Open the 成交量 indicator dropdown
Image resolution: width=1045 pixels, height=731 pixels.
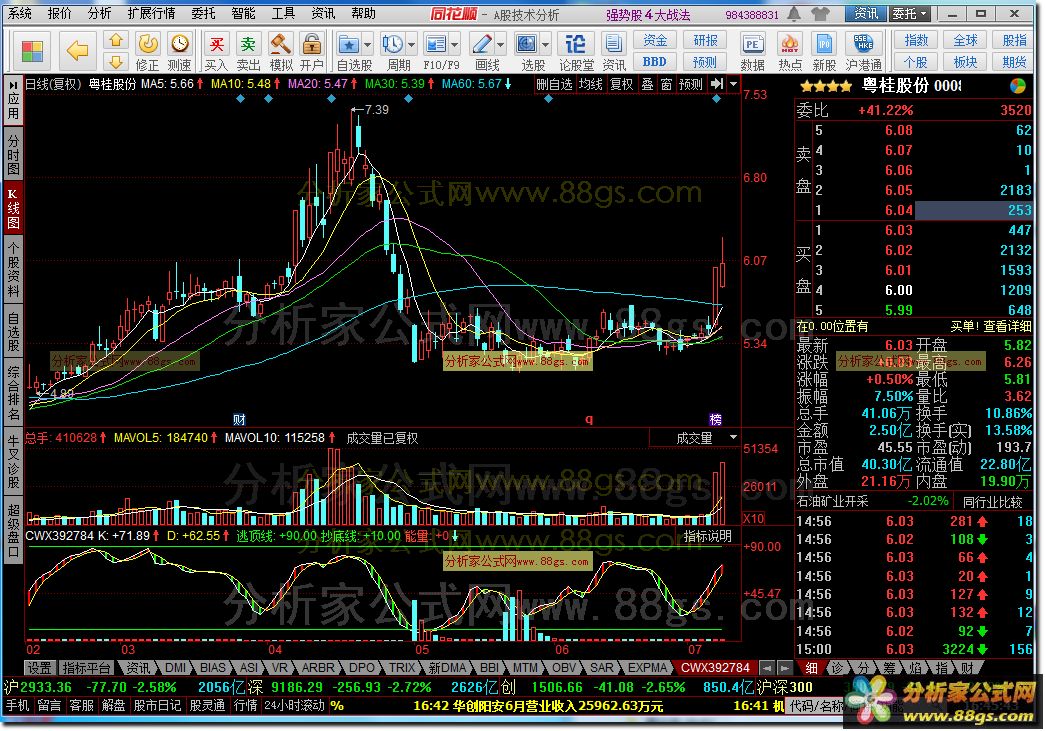(734, 438)
